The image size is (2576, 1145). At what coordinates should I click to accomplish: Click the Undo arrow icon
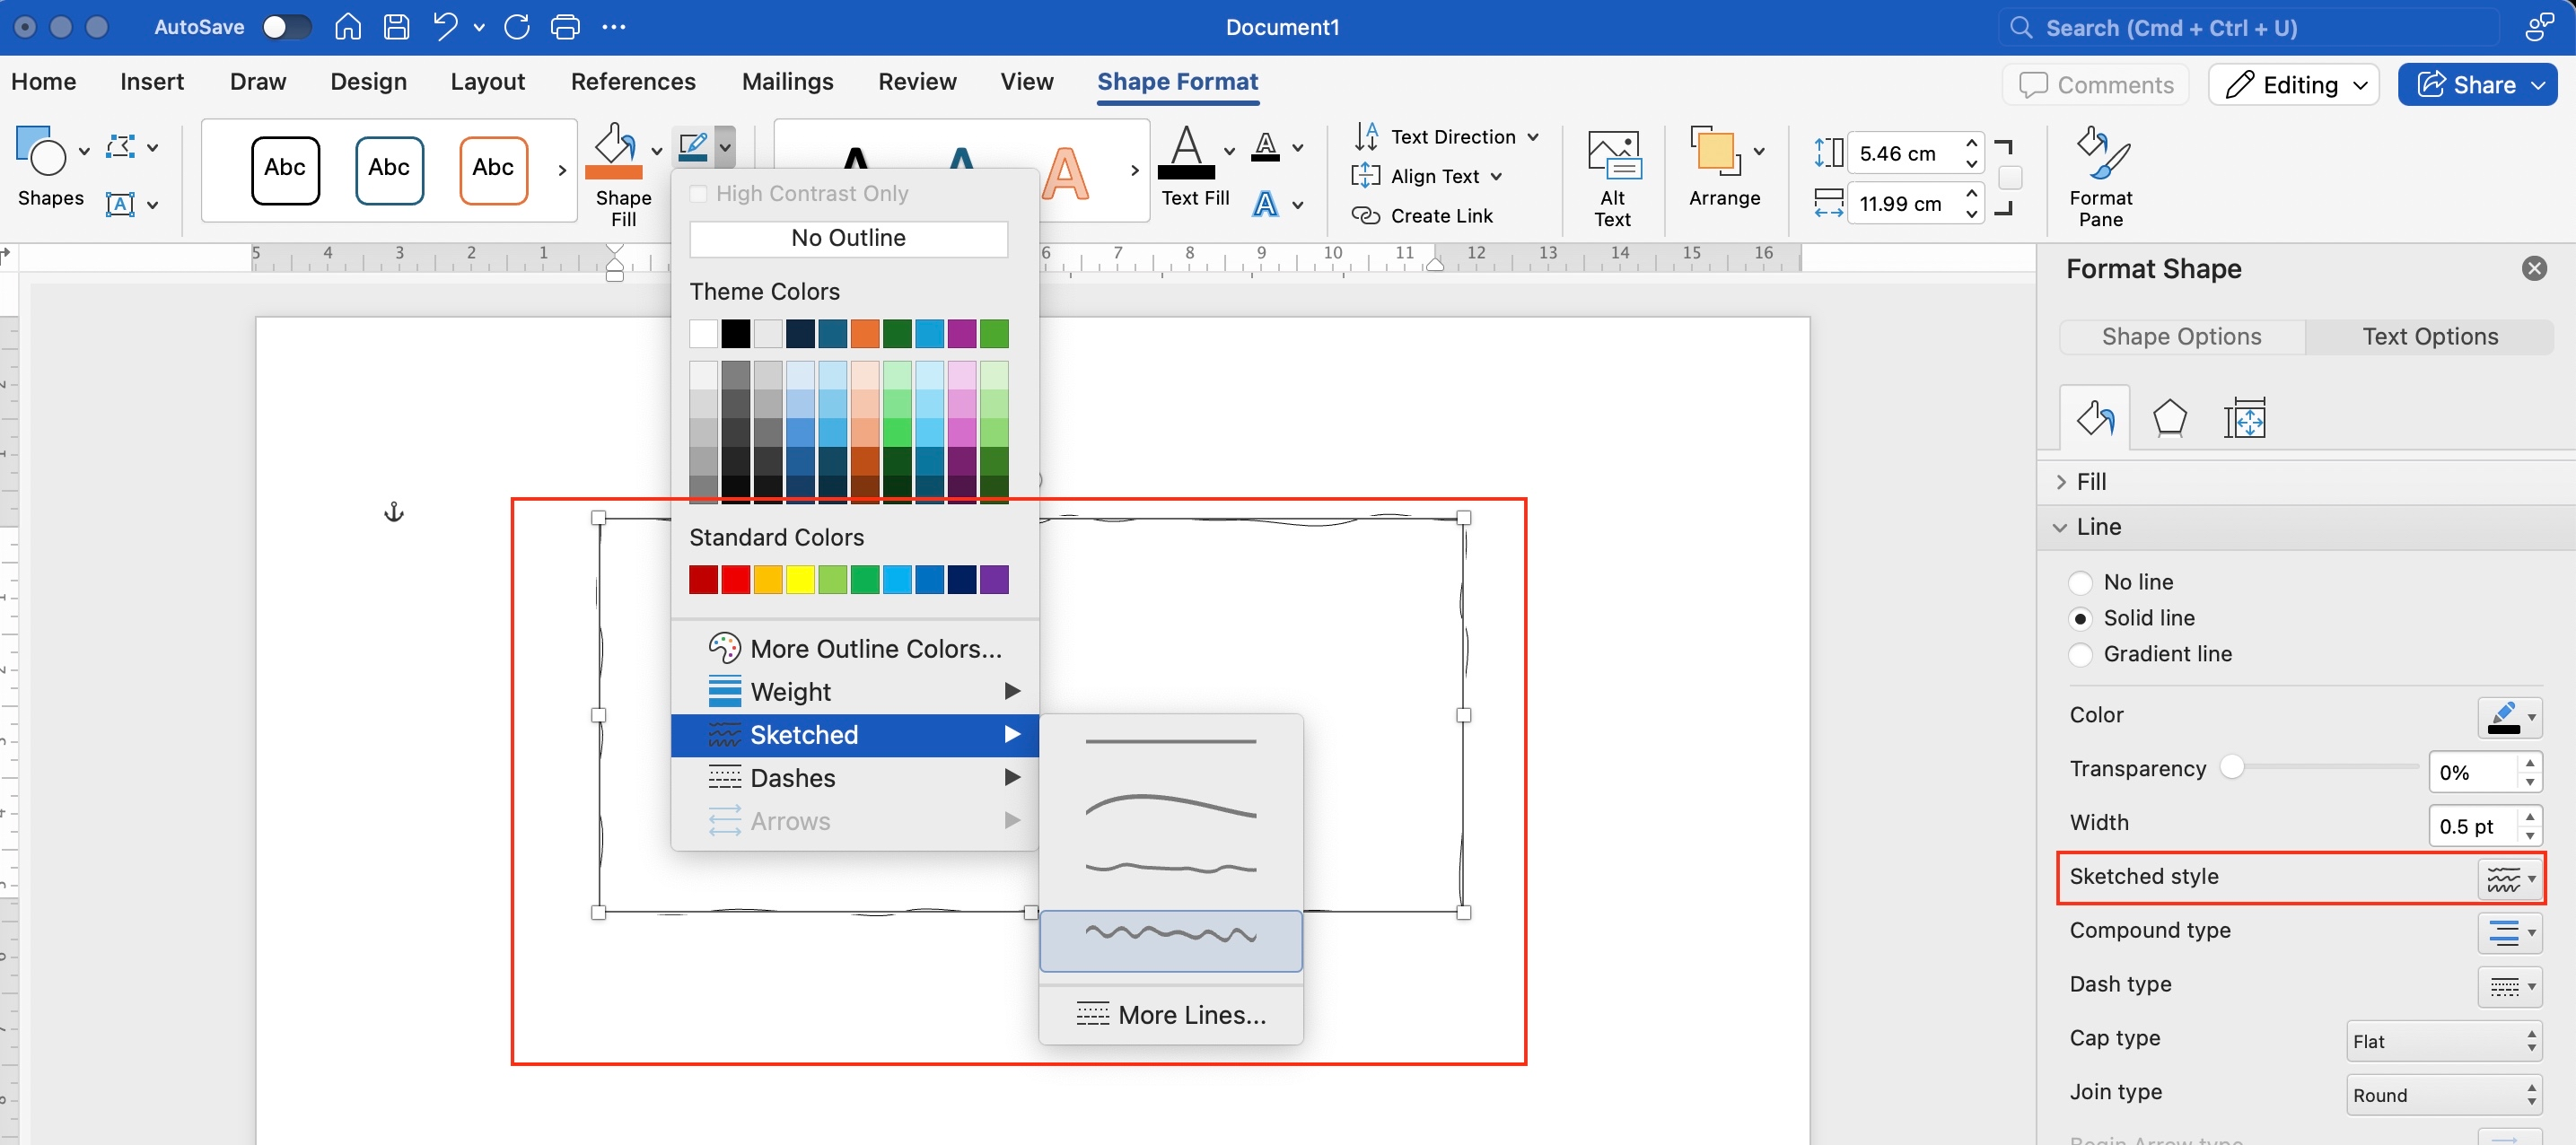coord(445,27)
